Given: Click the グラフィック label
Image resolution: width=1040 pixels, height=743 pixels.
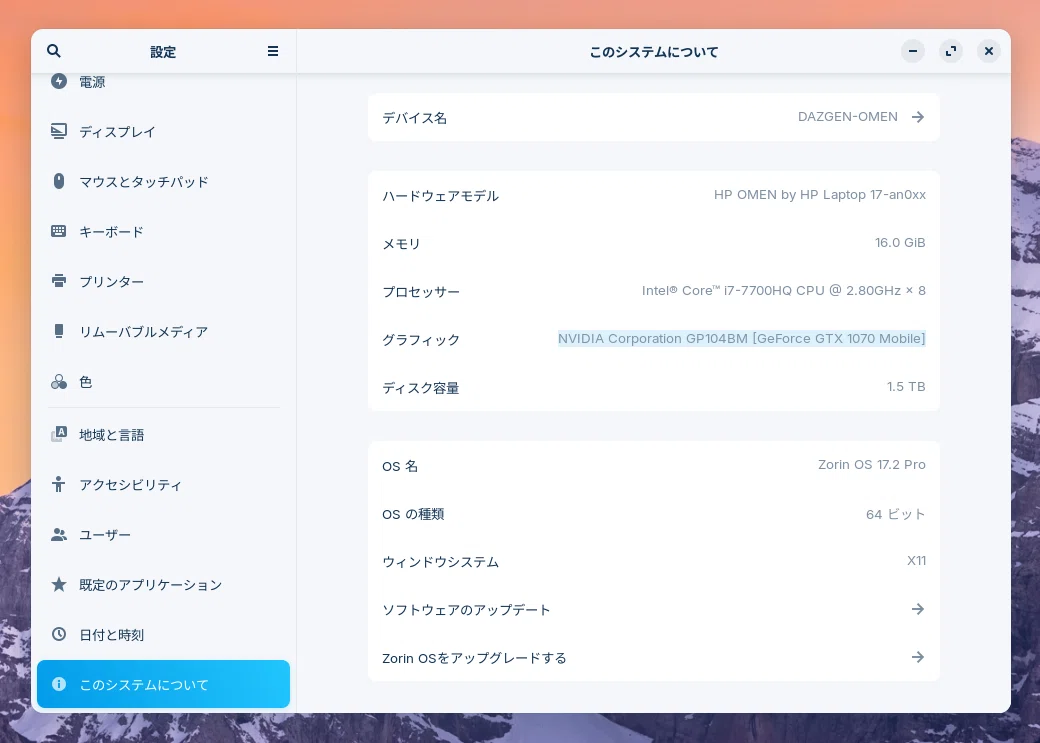Looking at the screenshot, I should [421, 340].
